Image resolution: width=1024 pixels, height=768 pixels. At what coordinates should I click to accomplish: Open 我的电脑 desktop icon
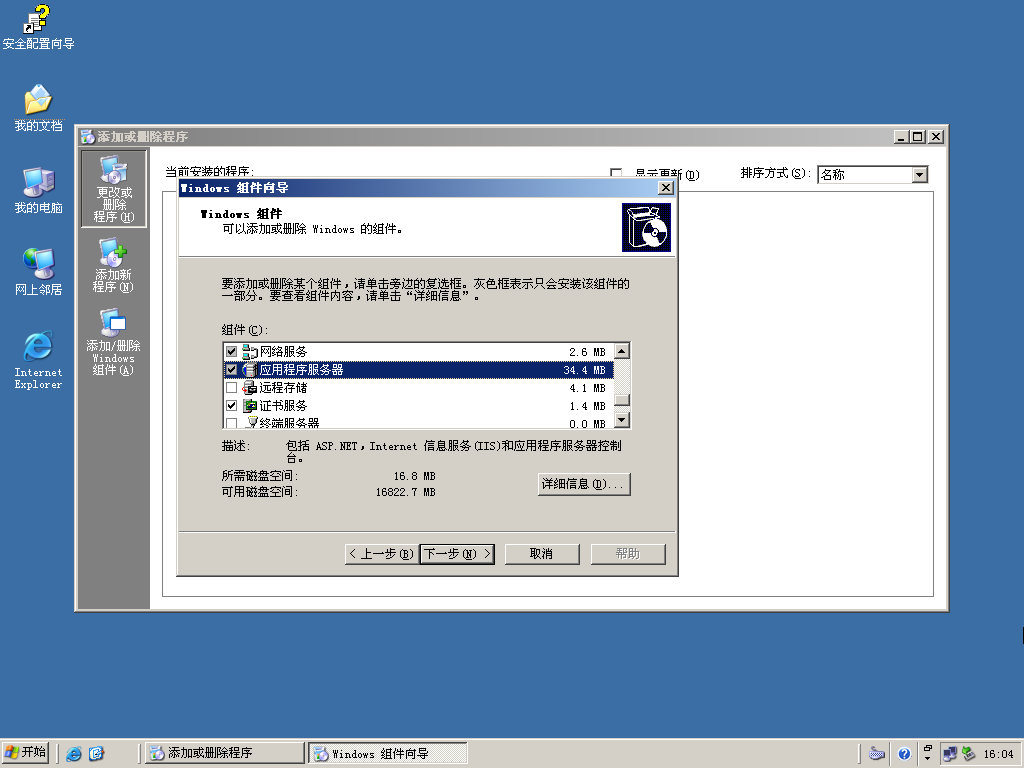click(x=38, y=189)
